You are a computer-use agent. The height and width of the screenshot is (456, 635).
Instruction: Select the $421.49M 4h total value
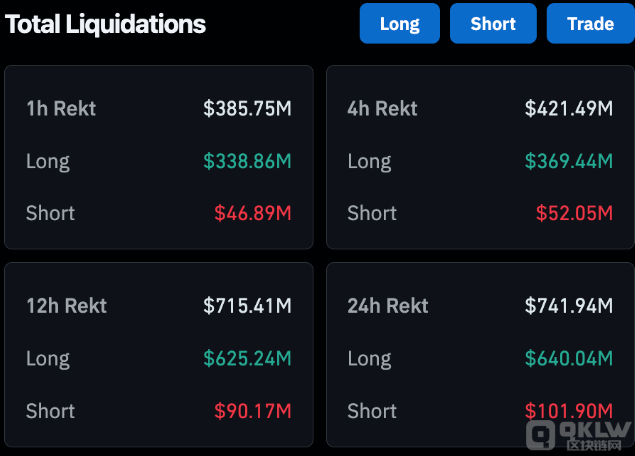(568, 109)
